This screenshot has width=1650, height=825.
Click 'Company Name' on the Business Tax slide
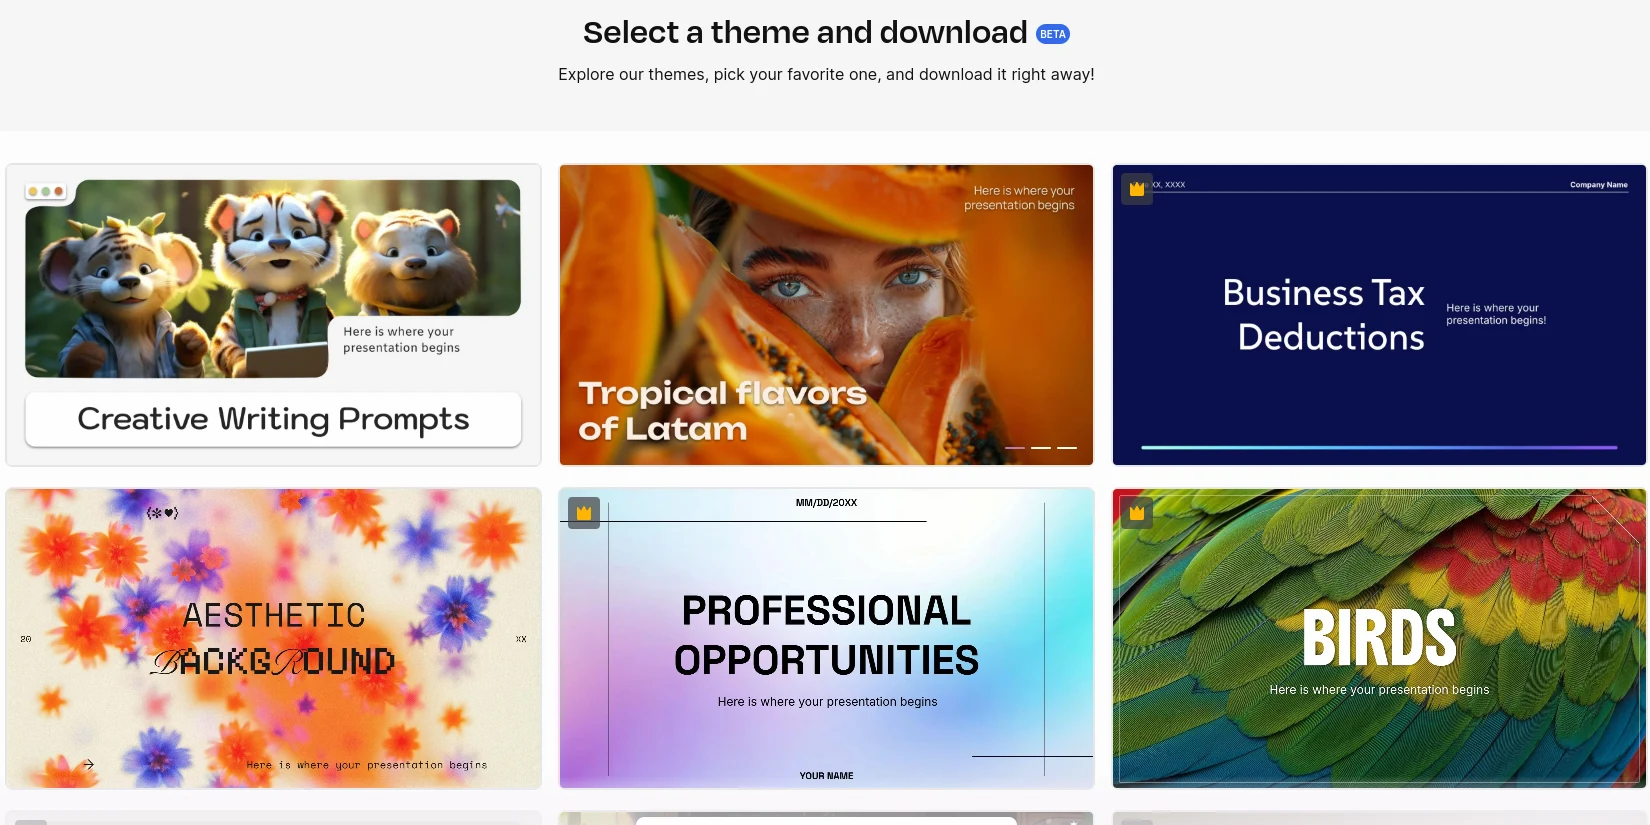(x=1598, y=185)
